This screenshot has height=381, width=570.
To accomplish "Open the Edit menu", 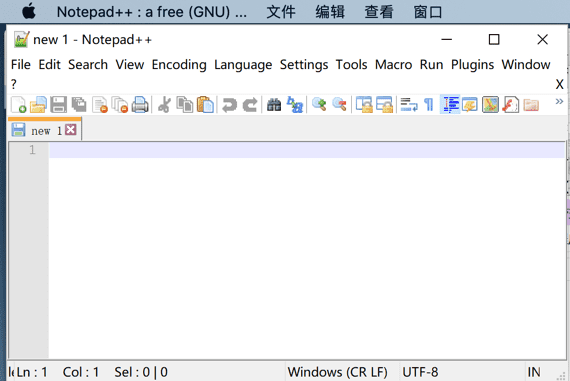I will point(49,65).
